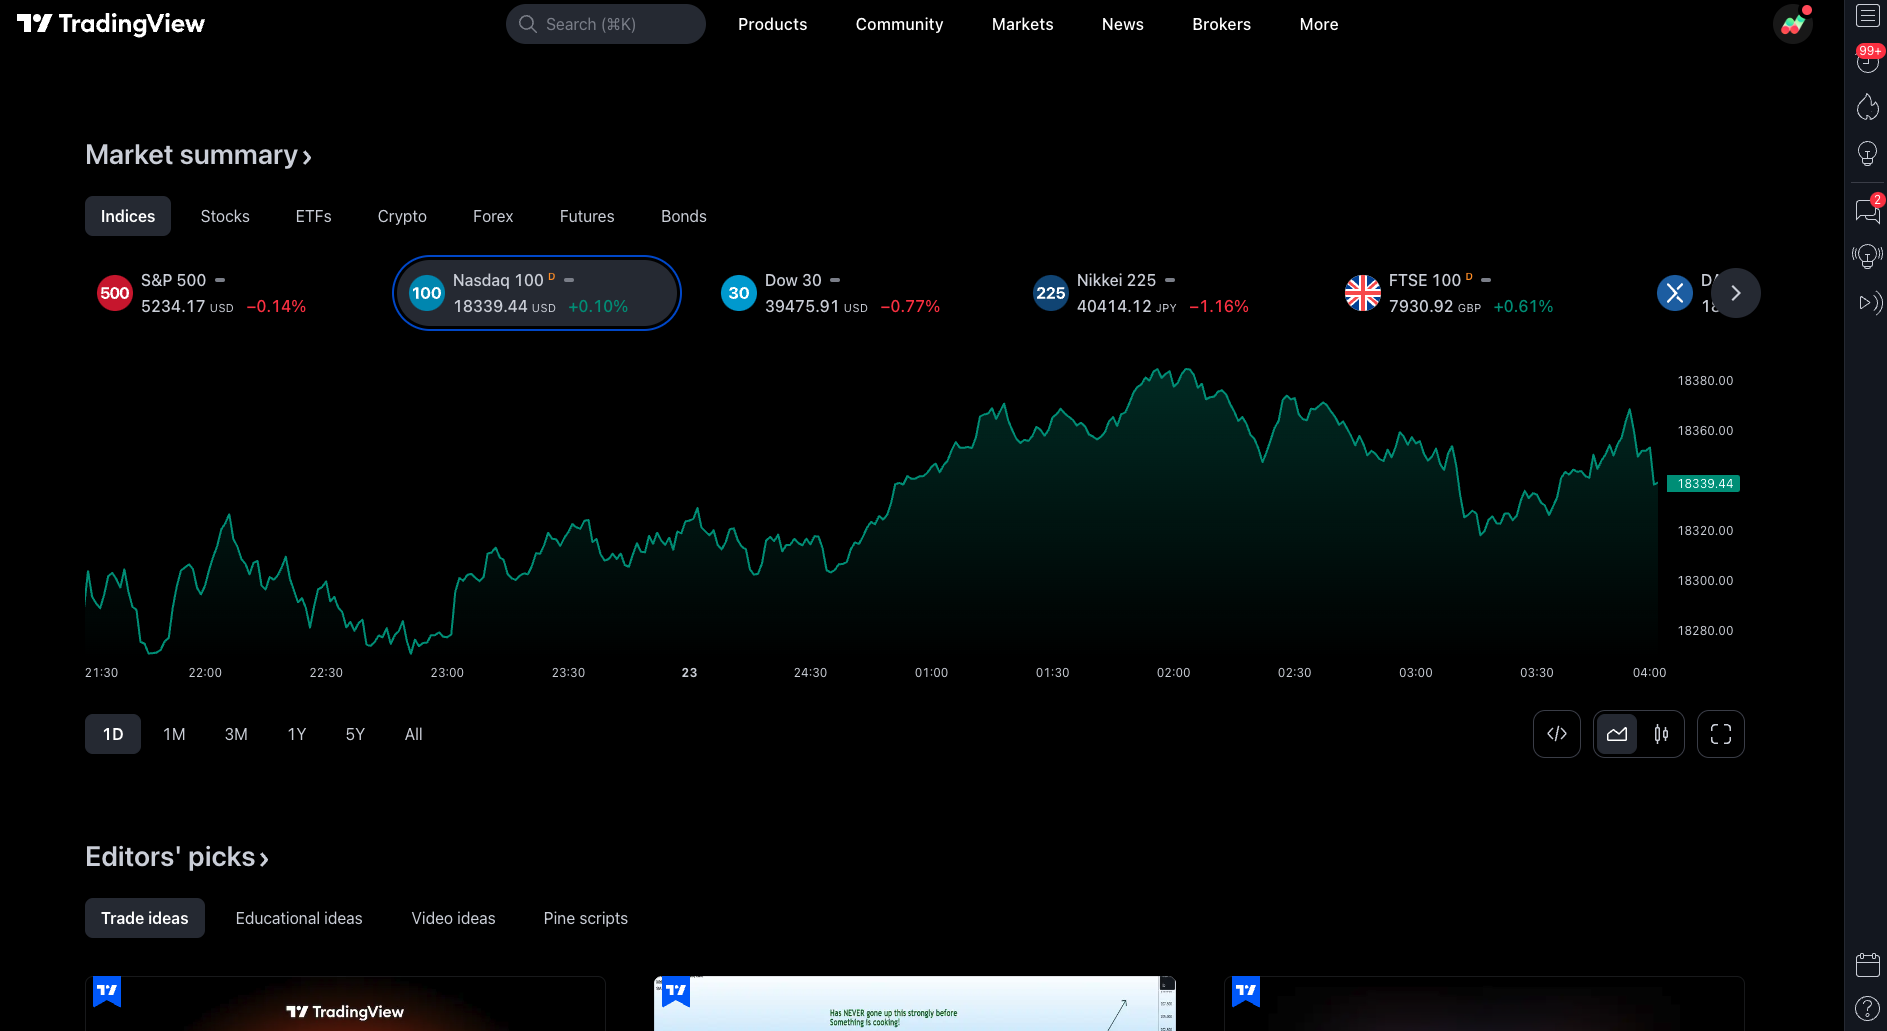
Task: Set chart range to 1D
Action: (113, 734)
